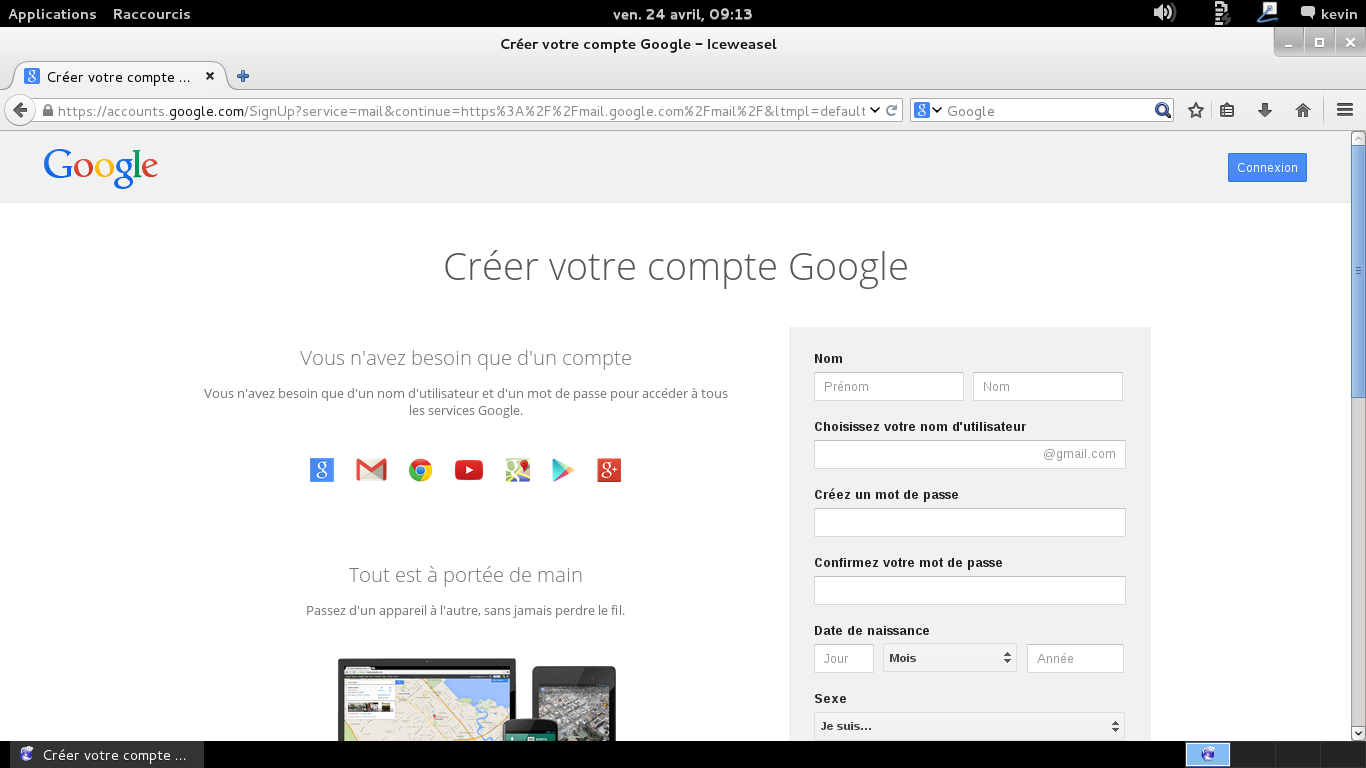The height and width of the screenshot is (768, 1366).
Task: Close the "Créer votre compte" tab
Action: click(210, 76)
